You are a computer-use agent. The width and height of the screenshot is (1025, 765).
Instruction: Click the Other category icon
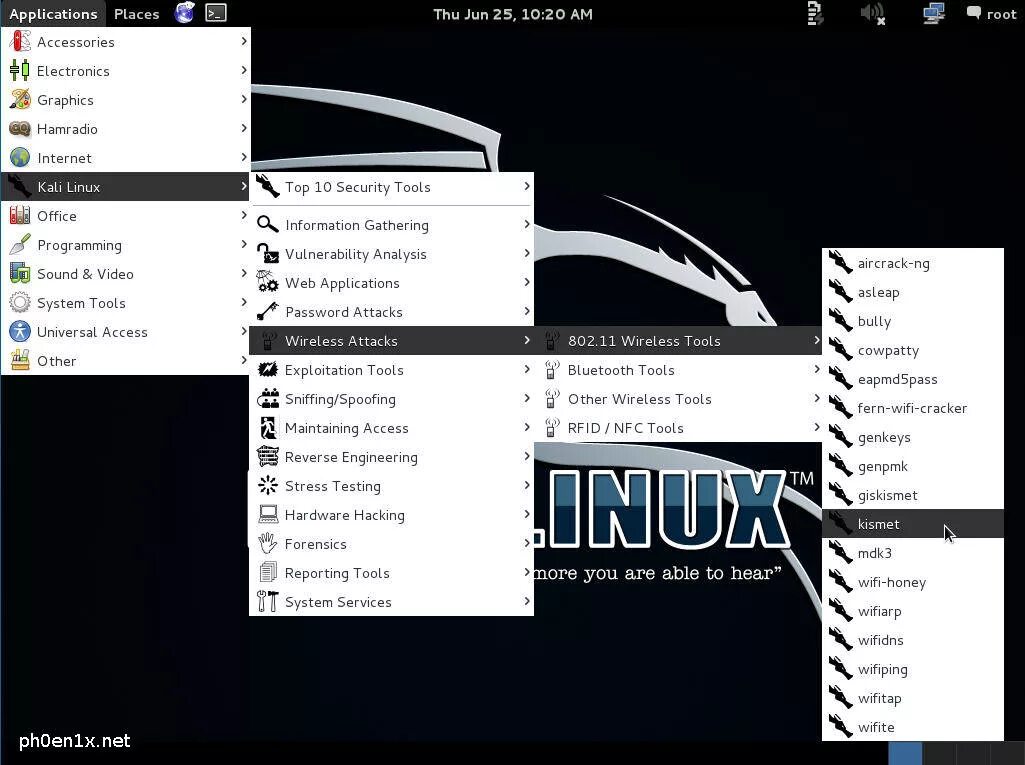click(20, 360)
